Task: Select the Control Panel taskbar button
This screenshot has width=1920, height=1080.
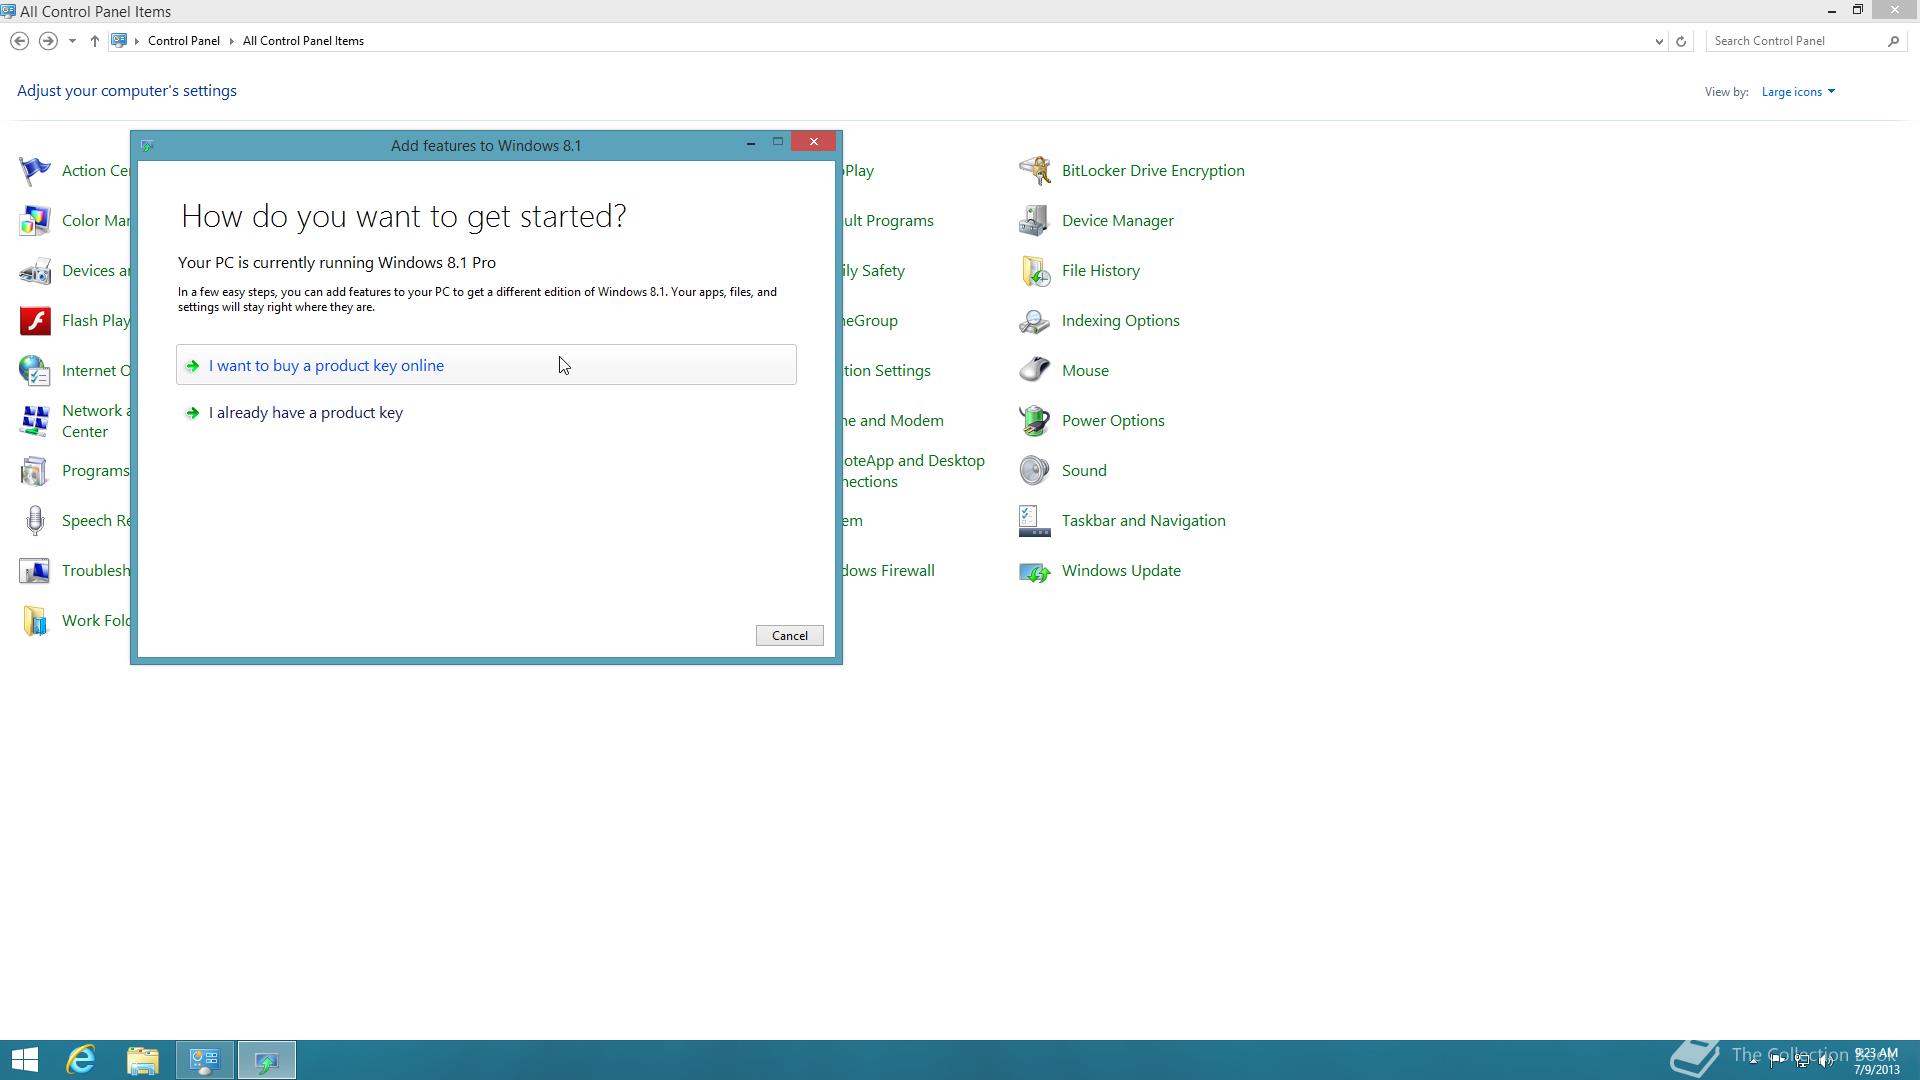Action: (205, 1060)
